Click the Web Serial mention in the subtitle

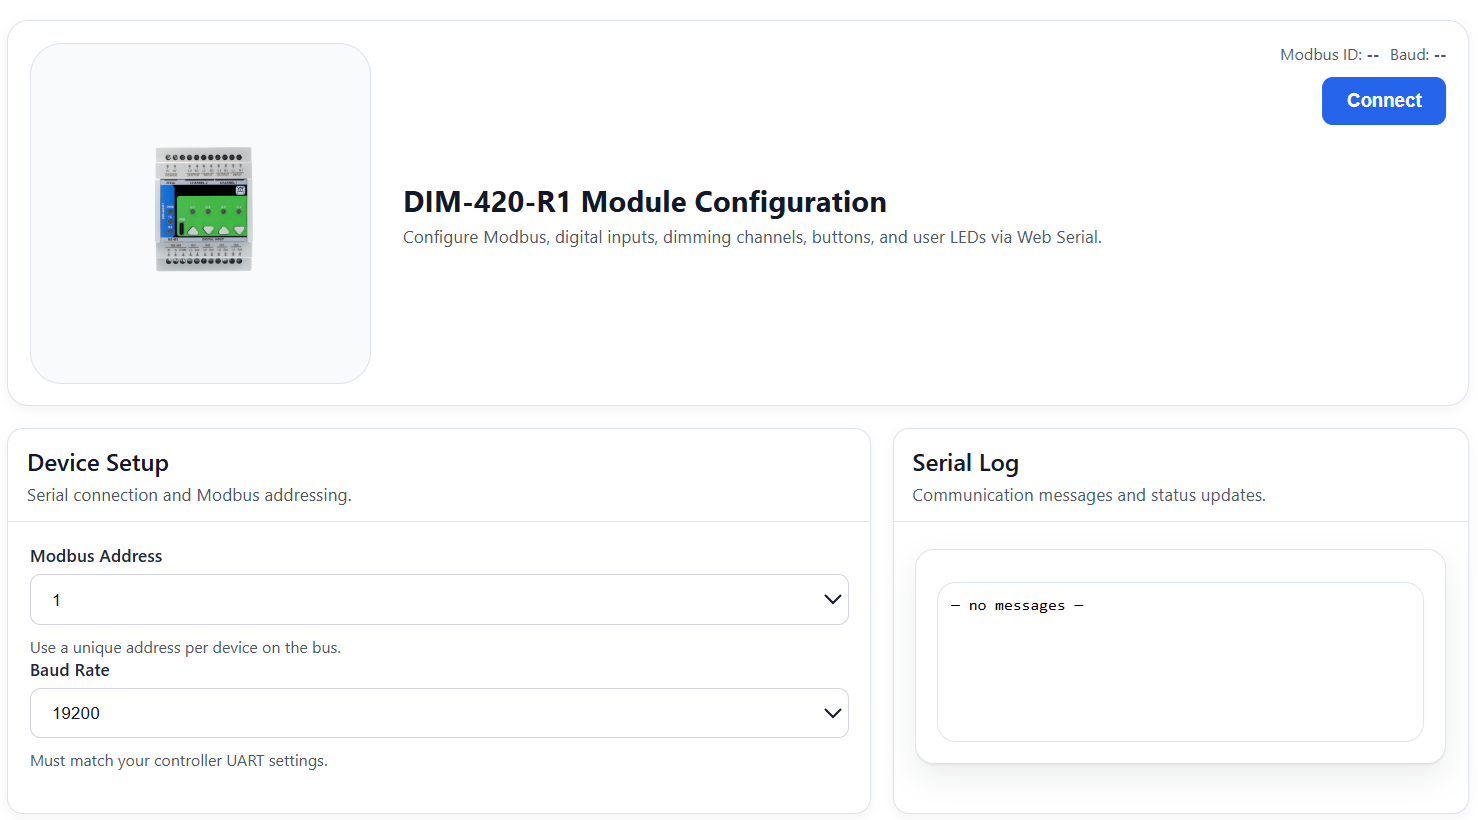[1055, 237]
